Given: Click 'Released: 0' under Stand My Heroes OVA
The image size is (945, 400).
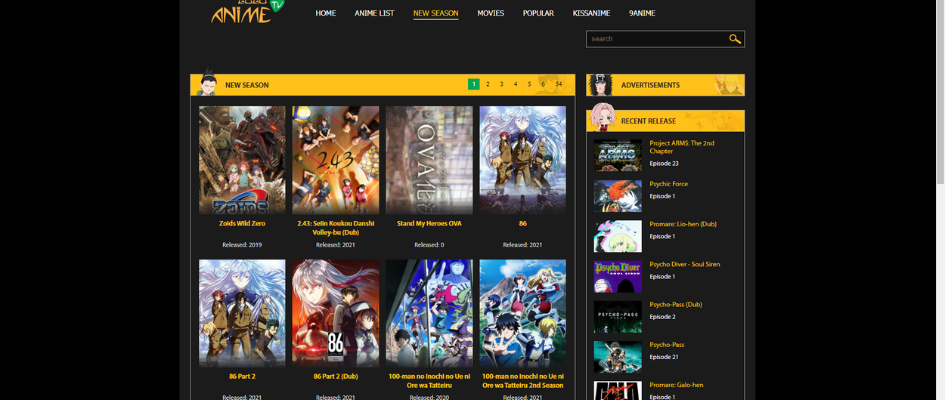Looking at the screenshot, I should 429,245.
